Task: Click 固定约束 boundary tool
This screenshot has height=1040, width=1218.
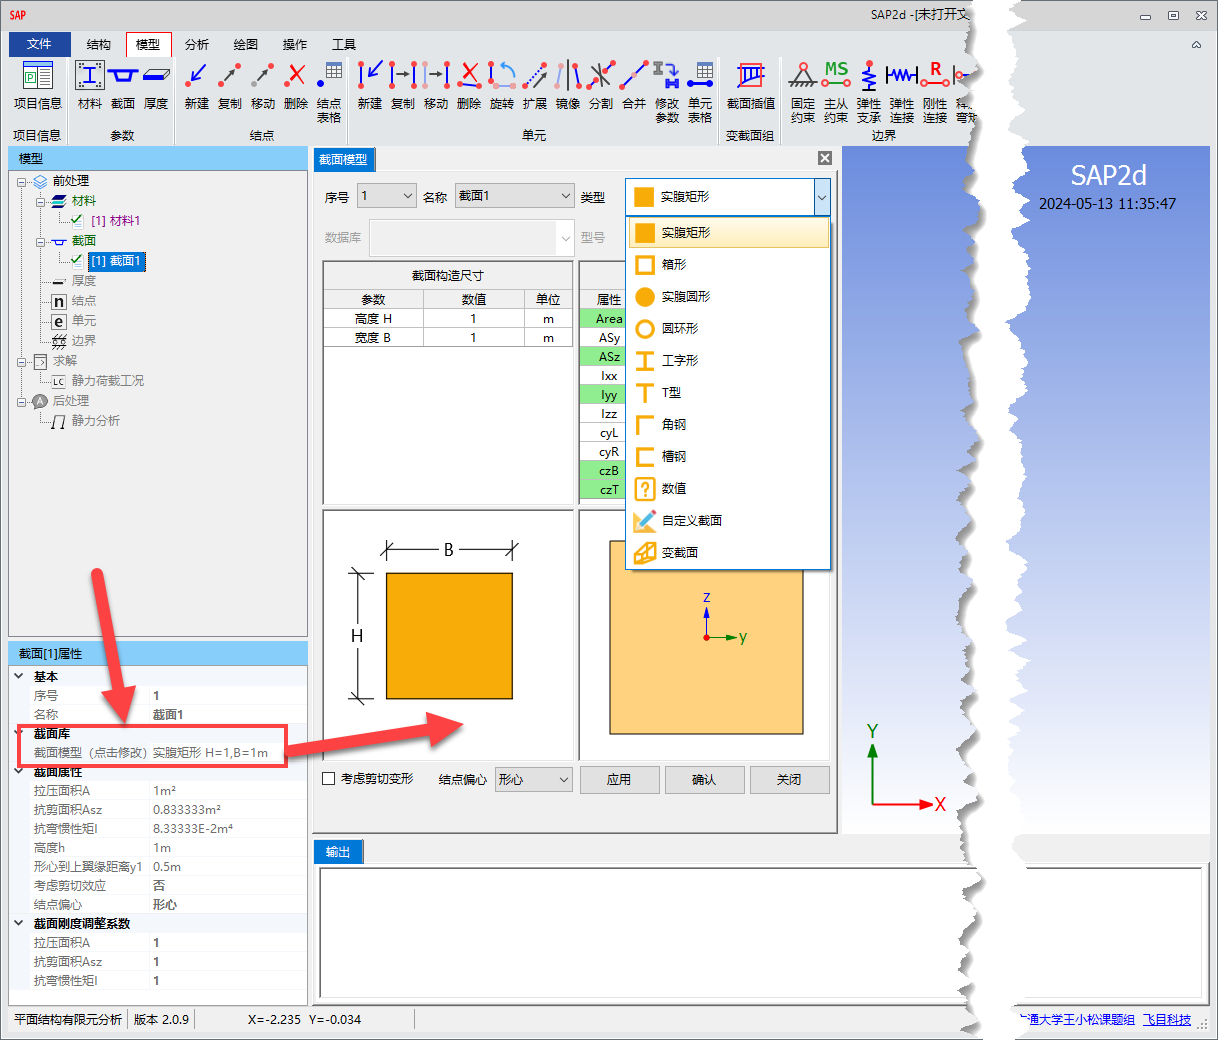Action: coord(803,92)
